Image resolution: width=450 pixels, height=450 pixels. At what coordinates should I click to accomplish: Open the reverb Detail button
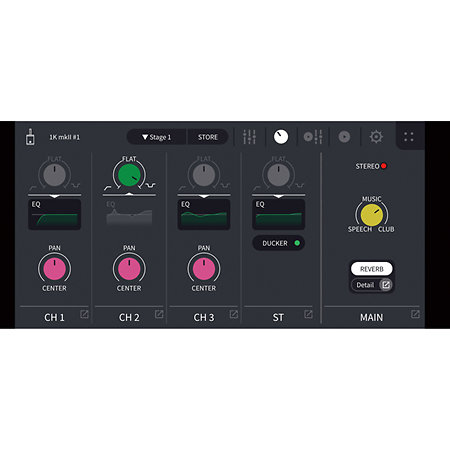click(372, 285)
